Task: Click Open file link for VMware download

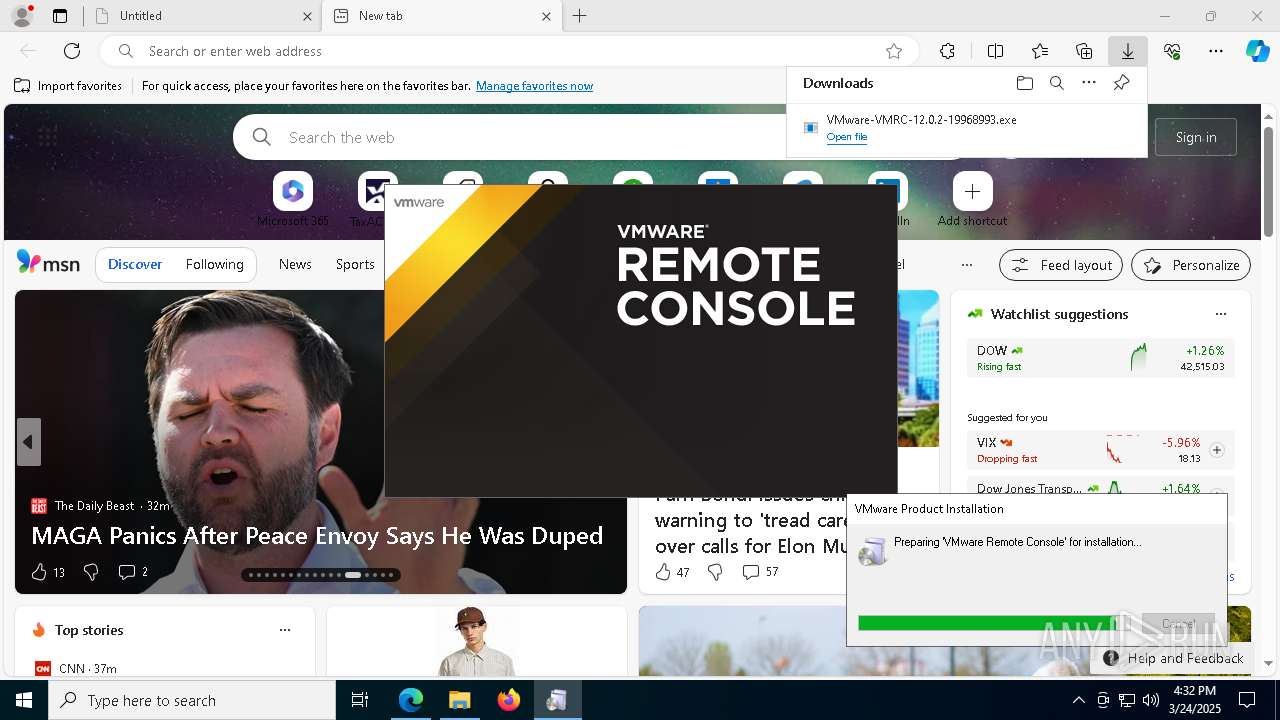Action: pos(847,137)
